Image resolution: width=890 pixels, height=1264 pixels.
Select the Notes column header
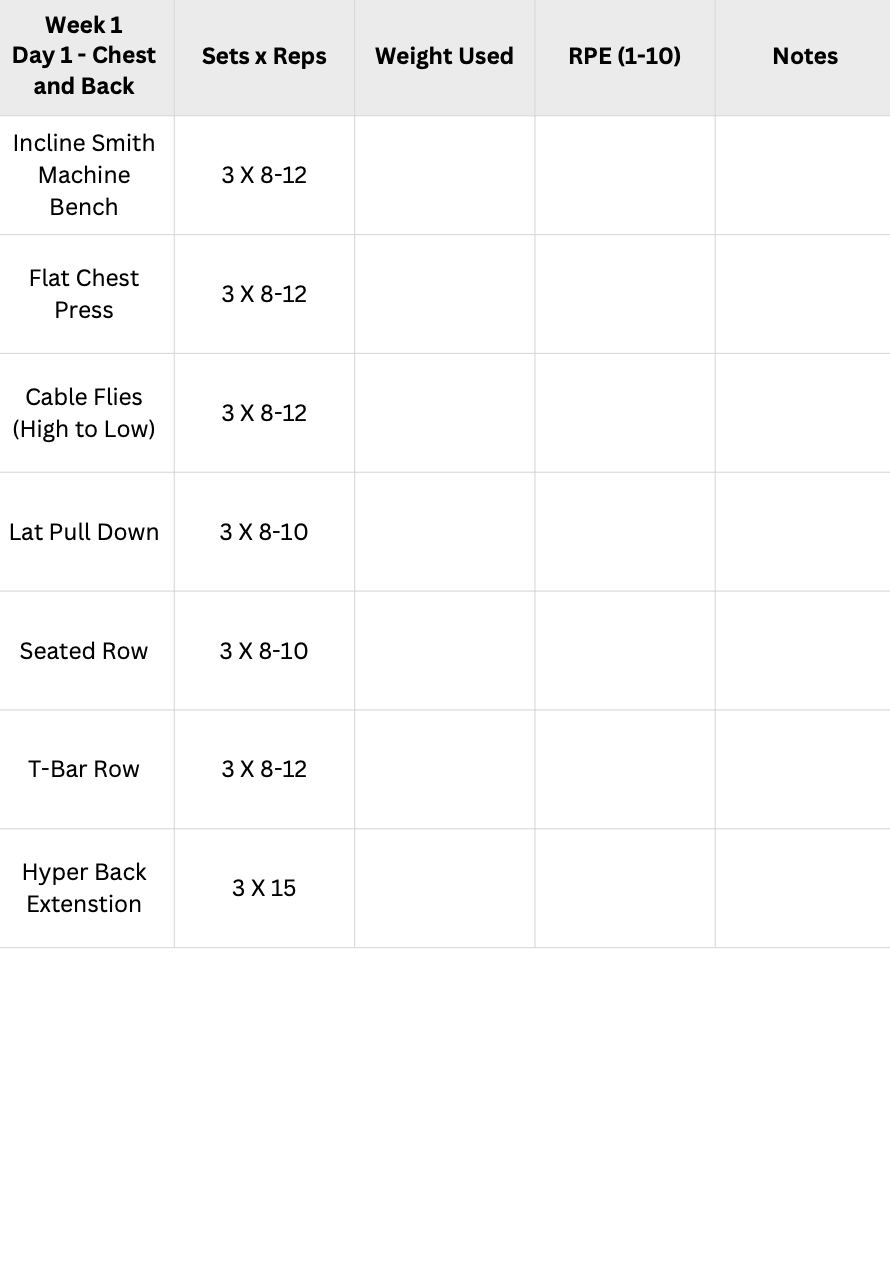pyautogui.click(x=804, y=56)
